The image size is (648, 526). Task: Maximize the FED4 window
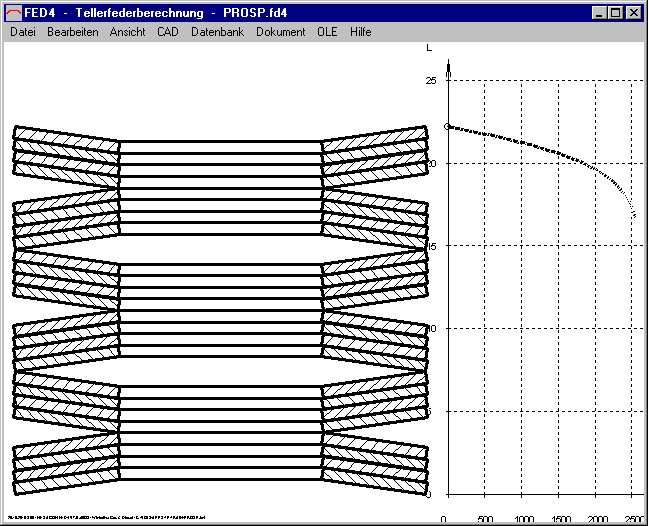[614, 12]
